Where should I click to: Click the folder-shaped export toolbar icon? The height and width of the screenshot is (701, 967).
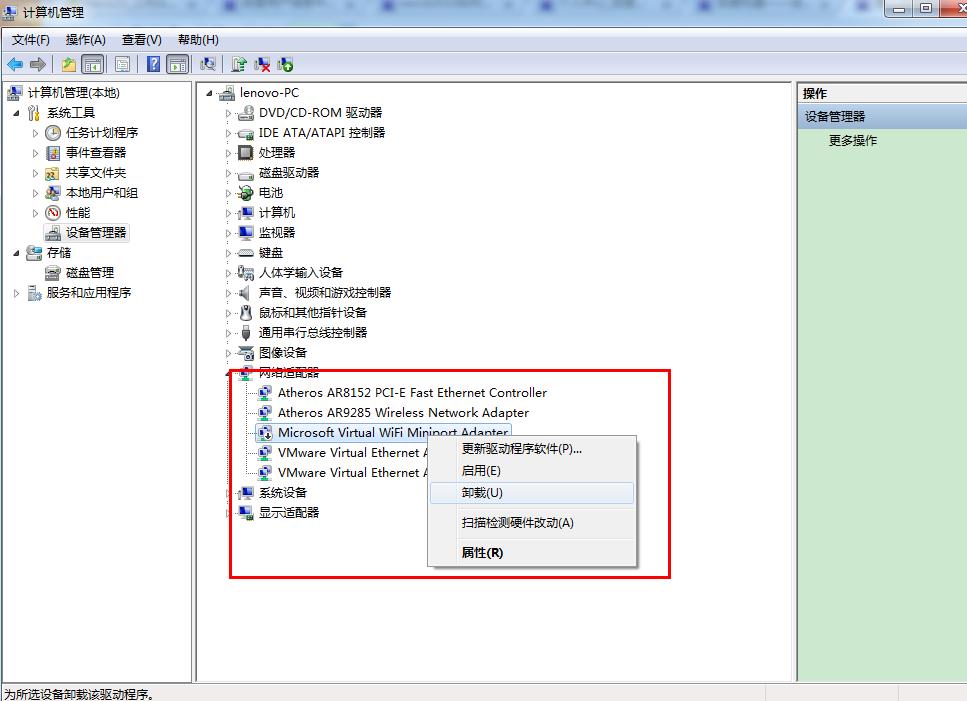point(69,63)
